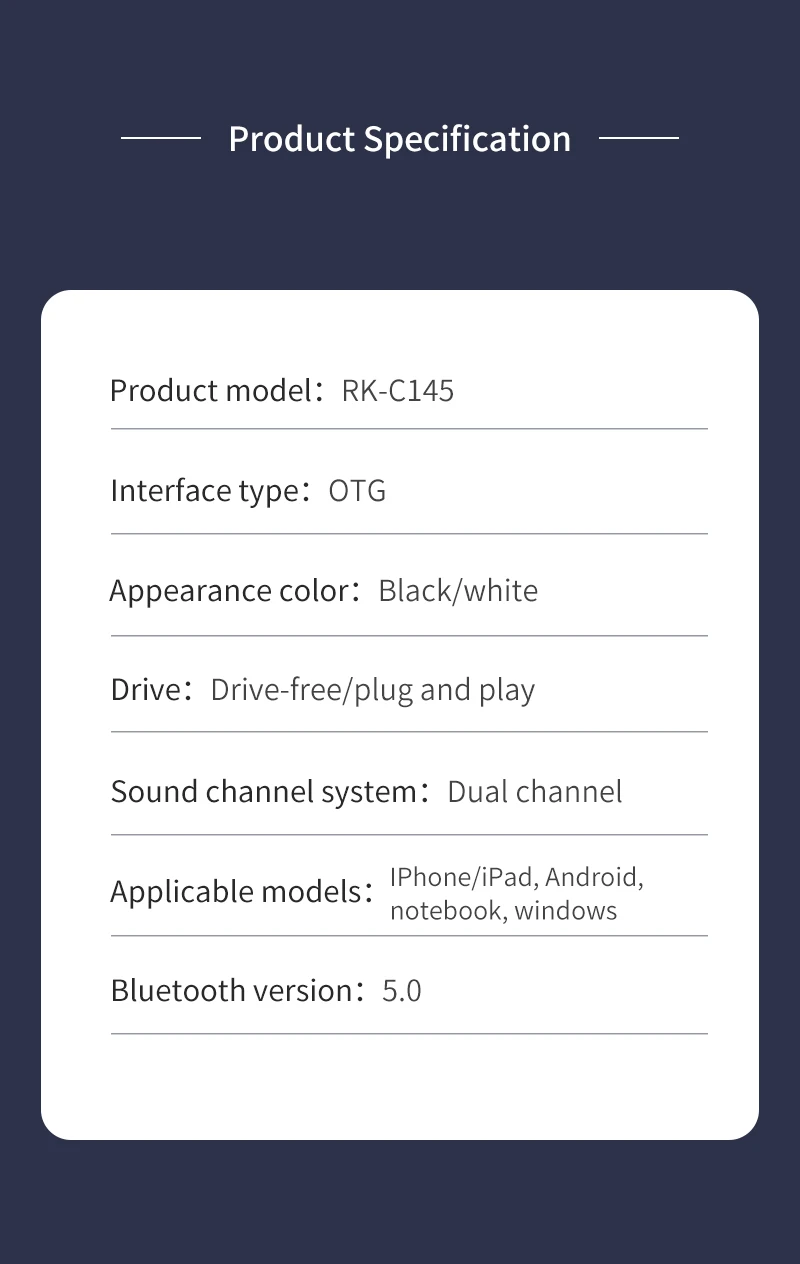
Task: Click the Appearance color label
Action: coord(228,591)
